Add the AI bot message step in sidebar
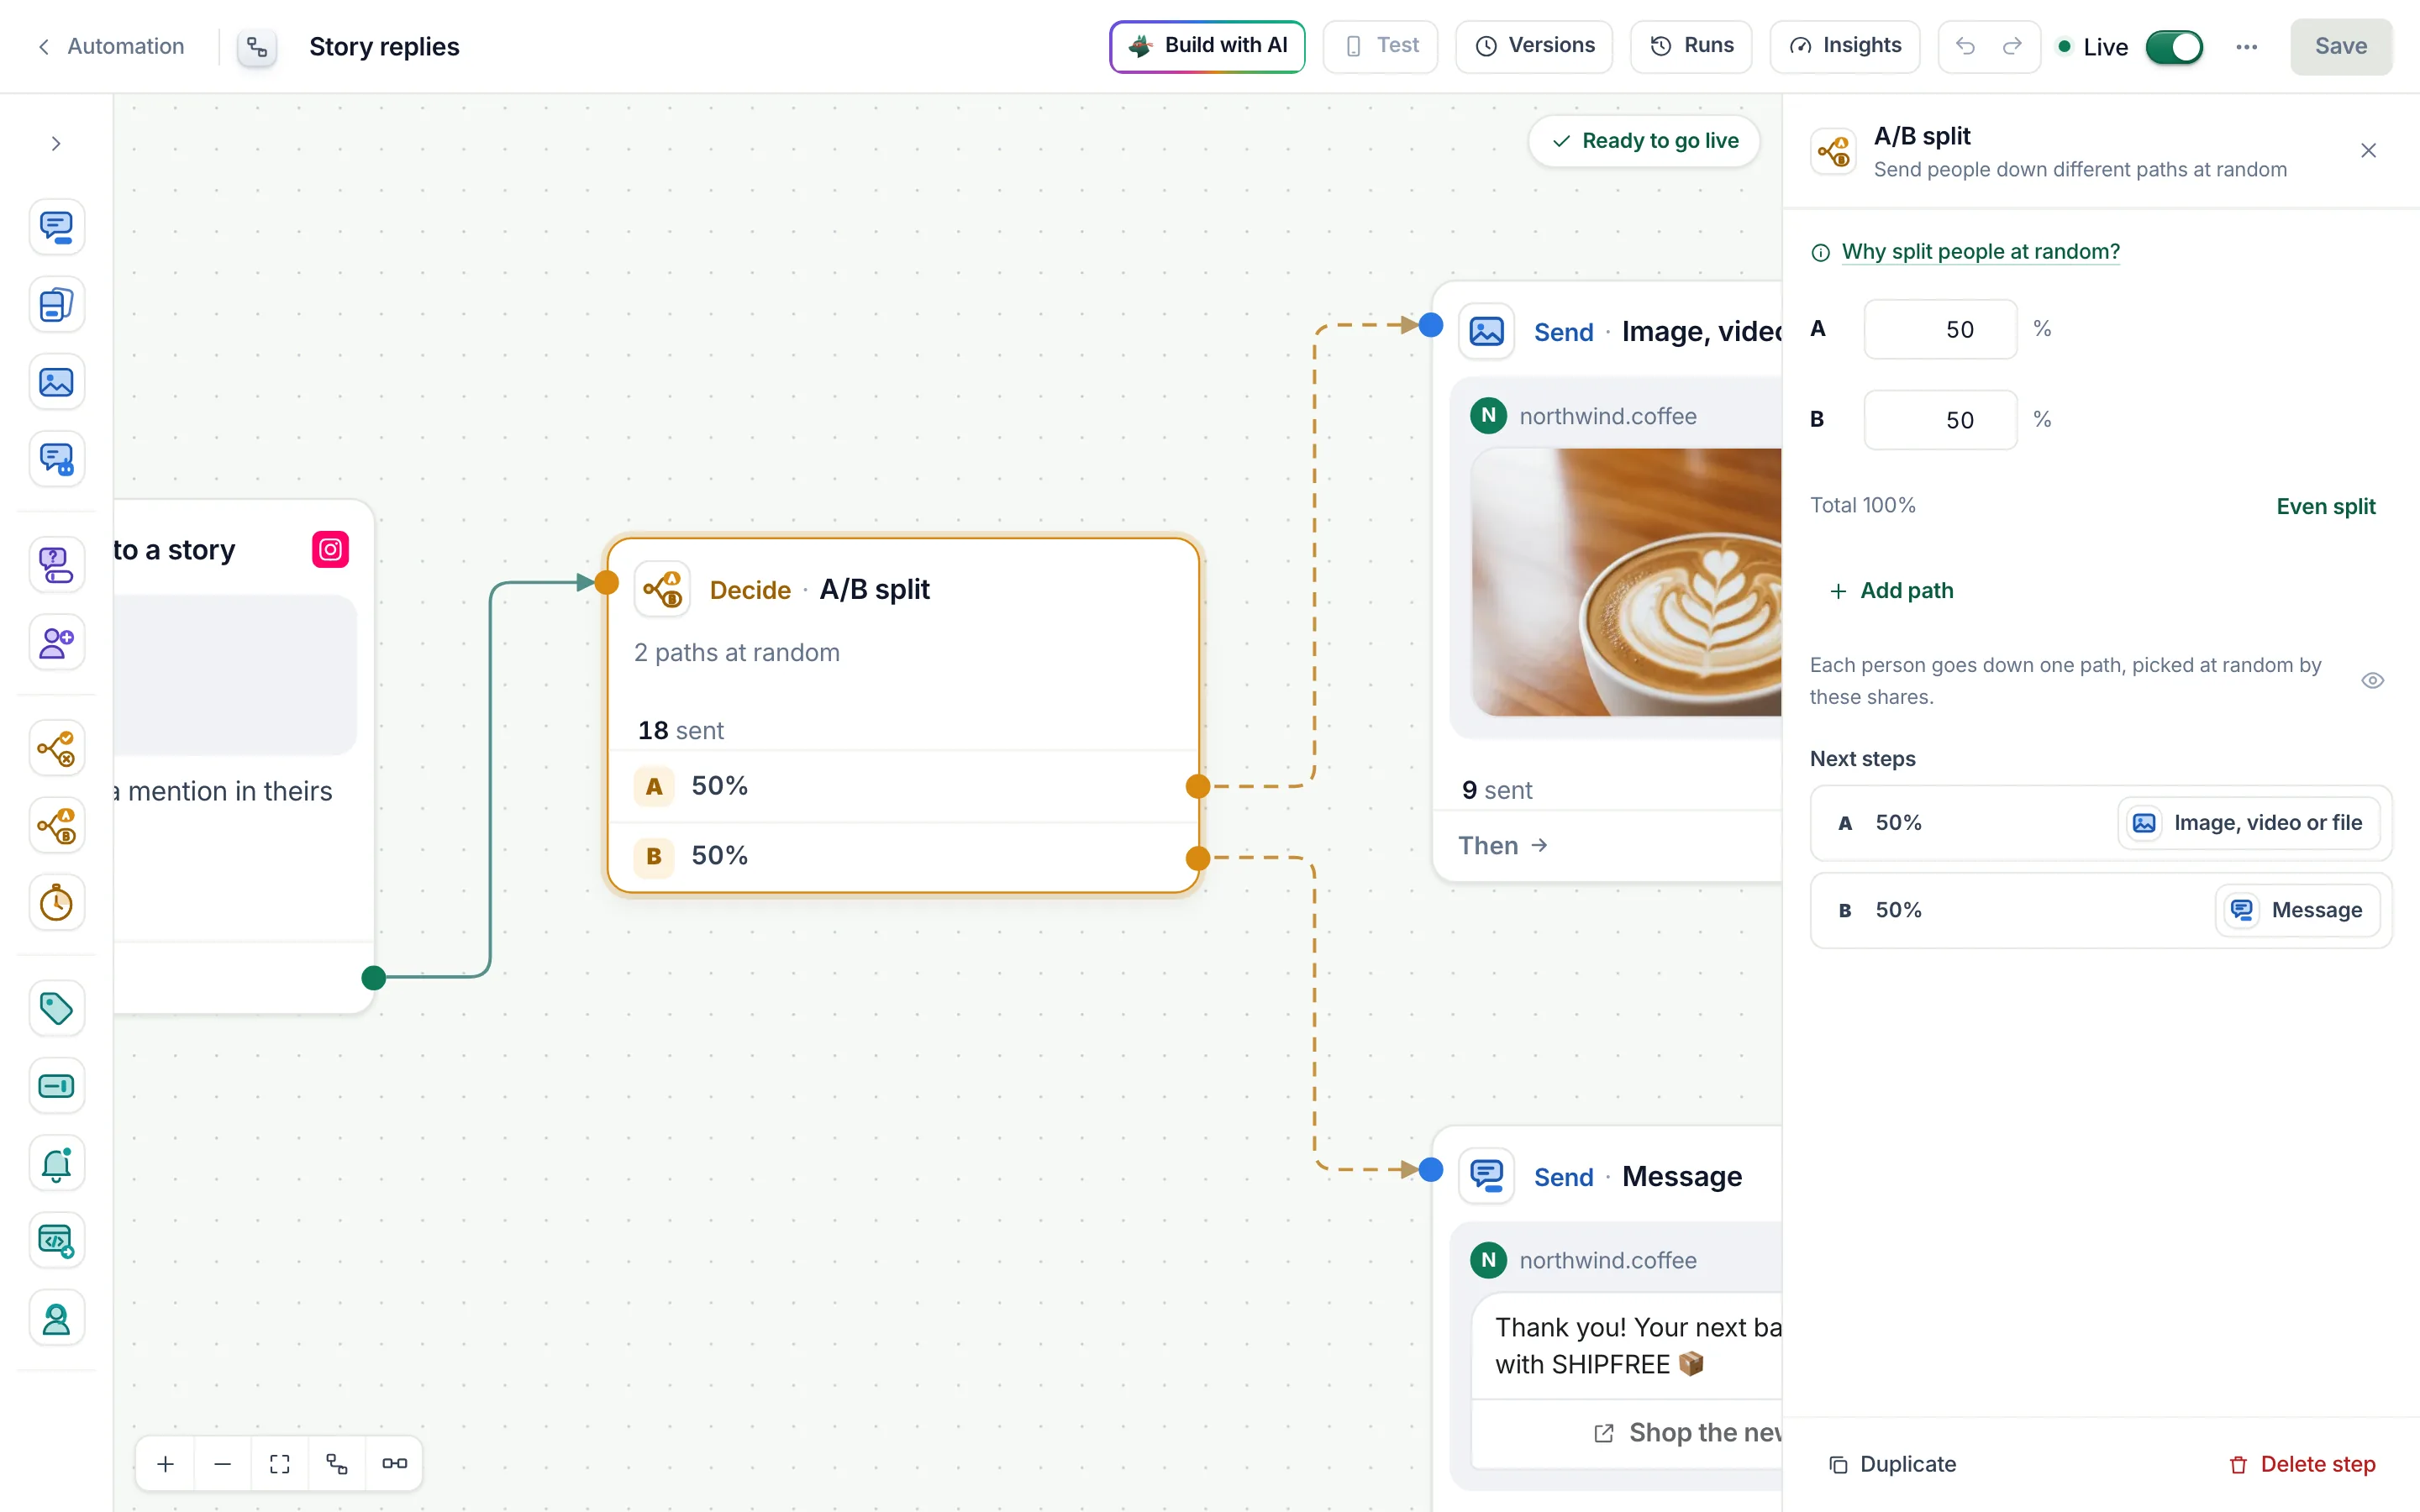The width and height of the screenshot is (2420, 1512). click(56, 460)
